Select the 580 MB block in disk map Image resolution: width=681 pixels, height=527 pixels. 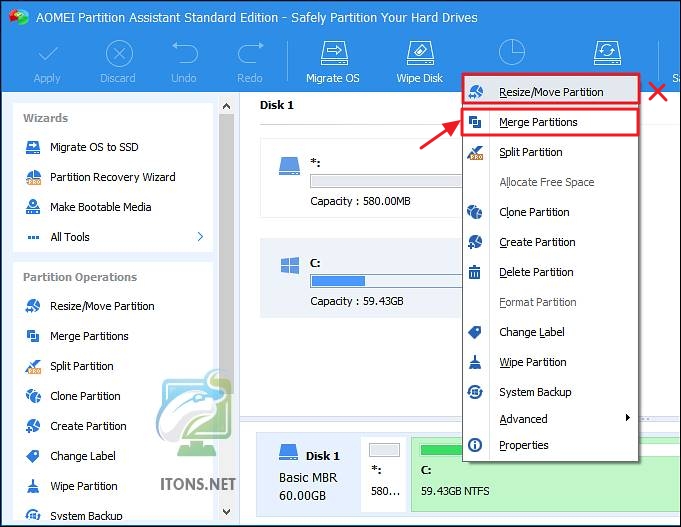point(385,474)
